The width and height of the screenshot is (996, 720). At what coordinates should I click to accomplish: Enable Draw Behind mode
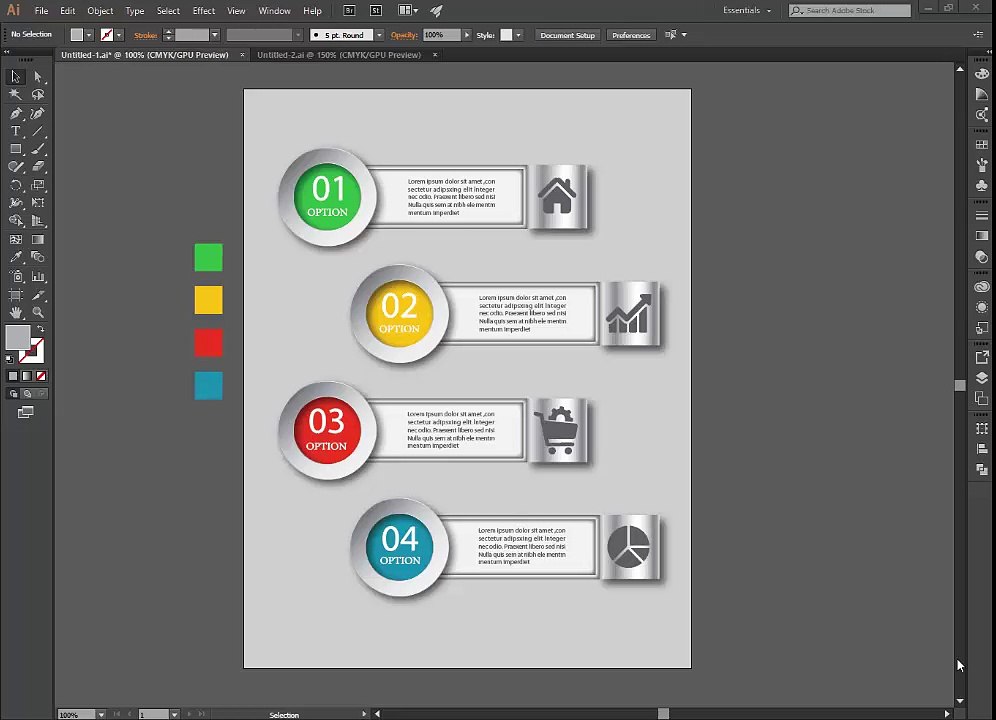(x=27, y=394)
